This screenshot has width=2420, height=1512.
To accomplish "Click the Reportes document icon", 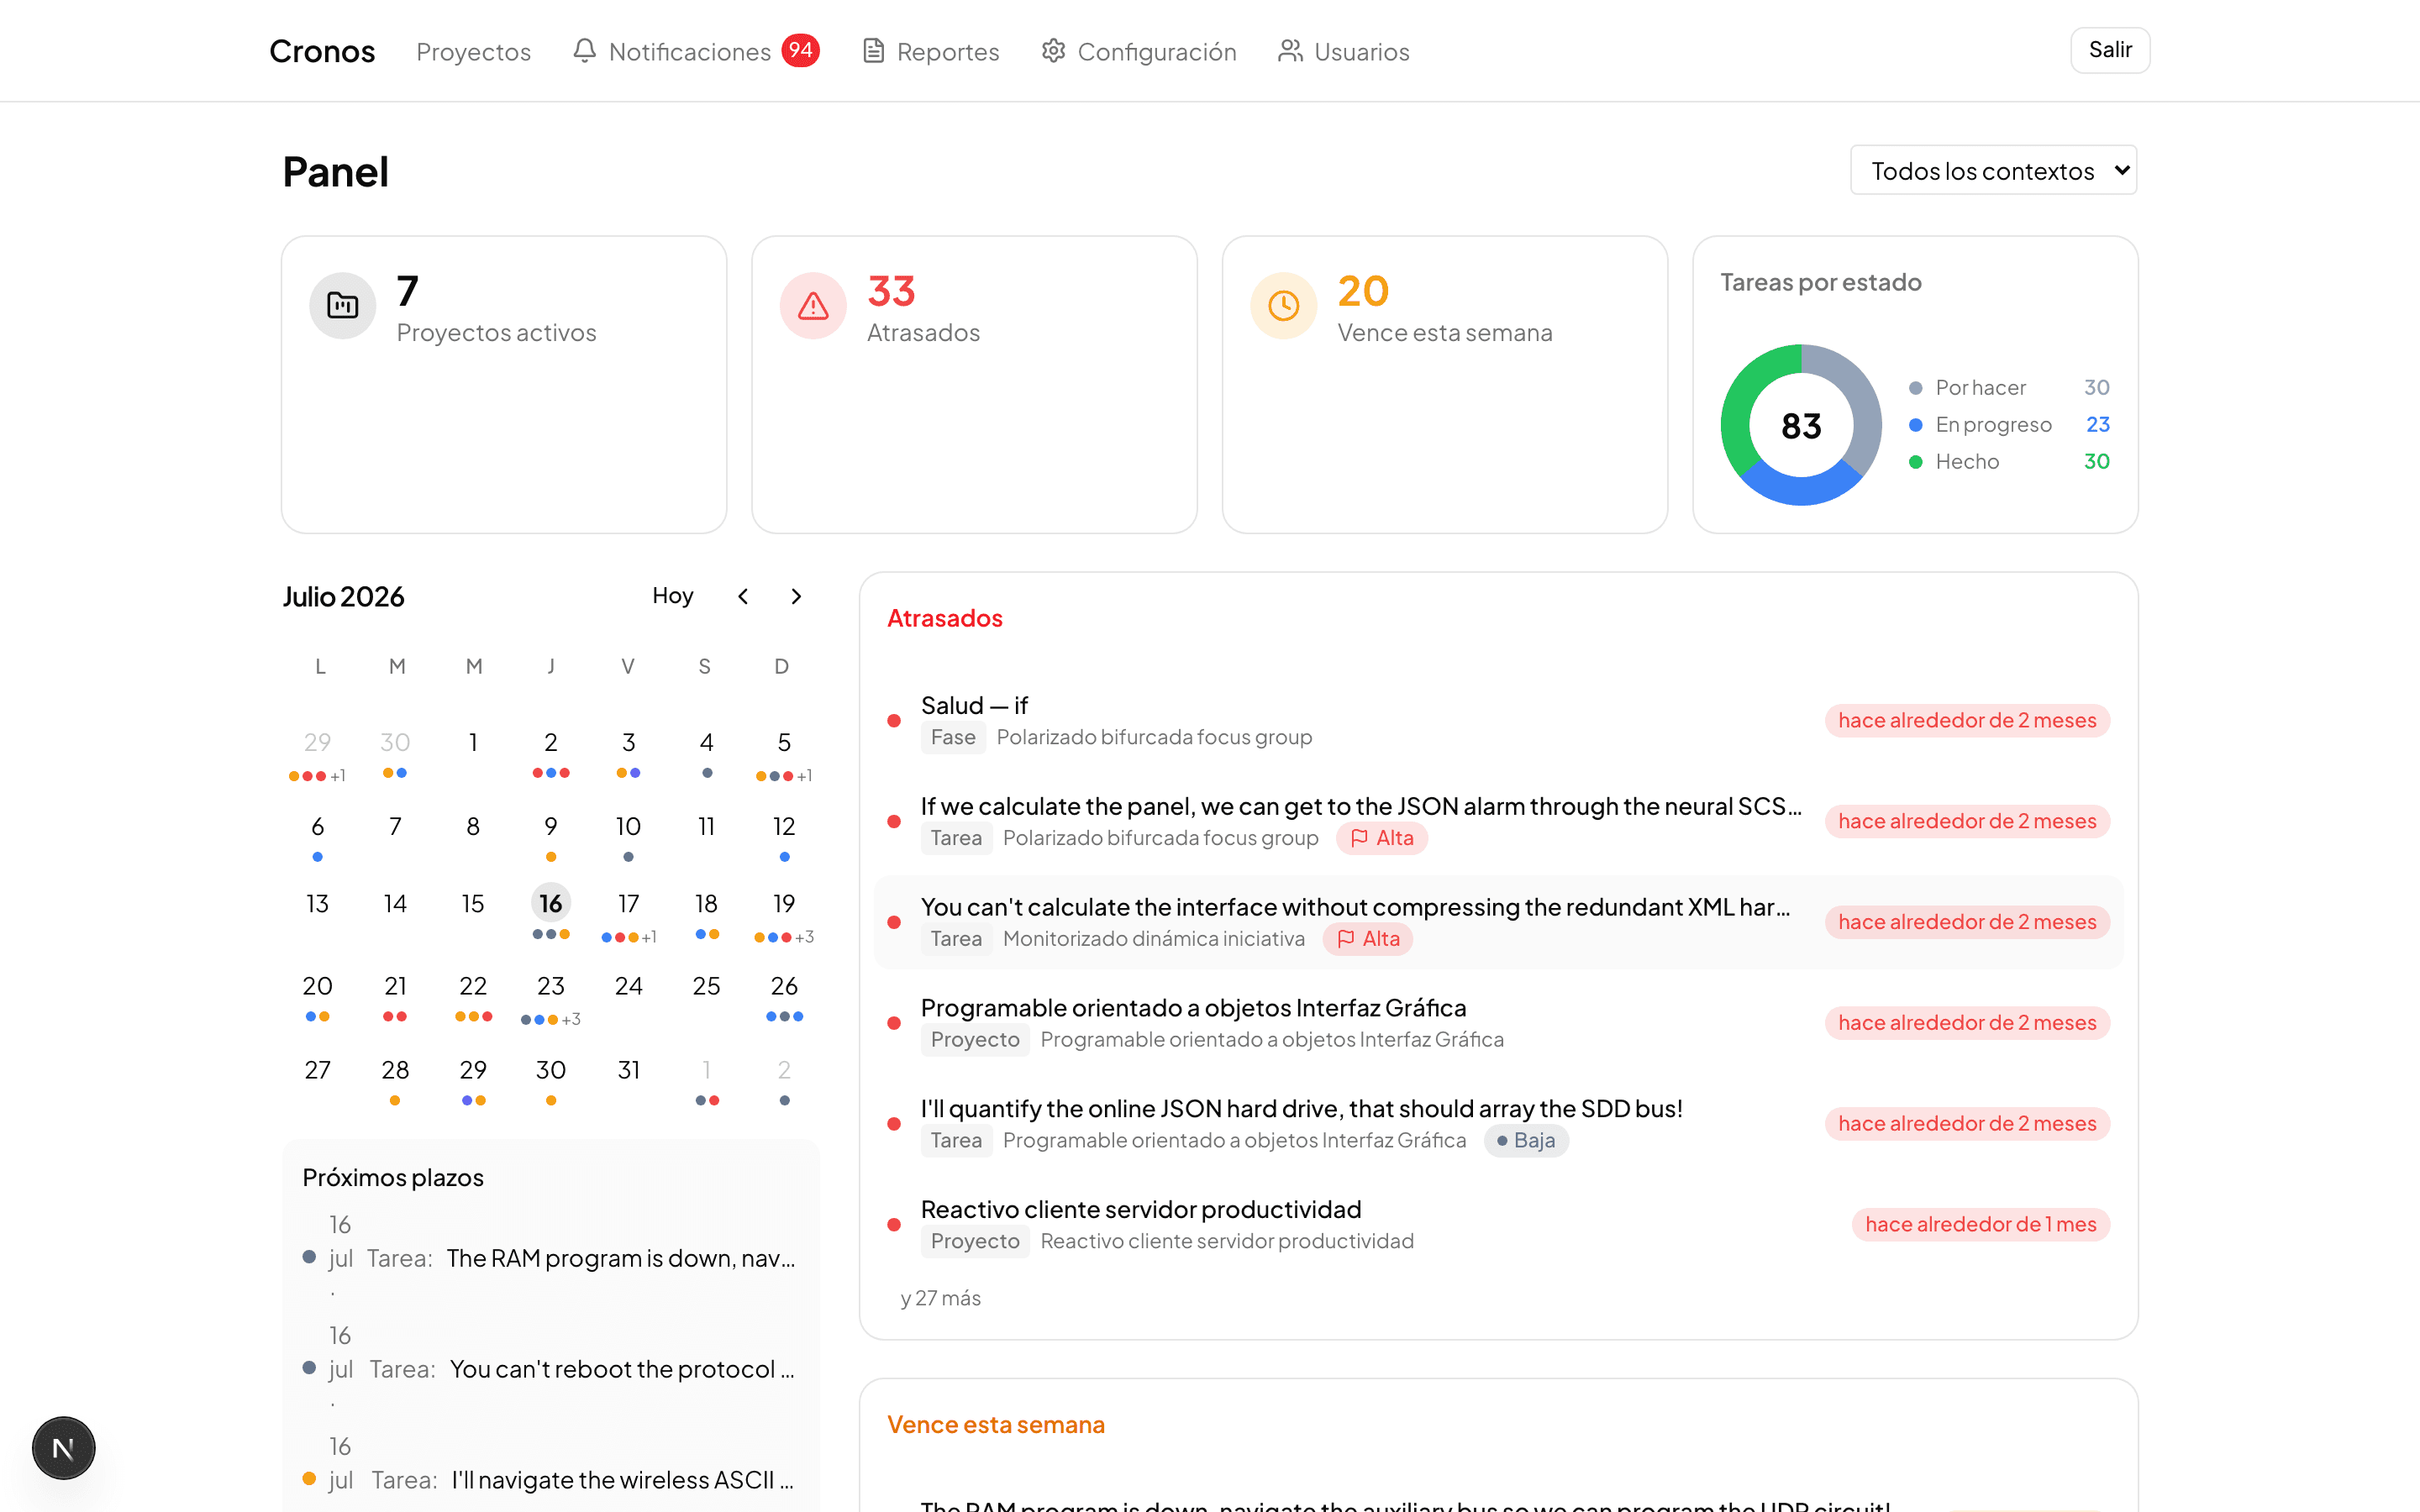I will 873,50.
